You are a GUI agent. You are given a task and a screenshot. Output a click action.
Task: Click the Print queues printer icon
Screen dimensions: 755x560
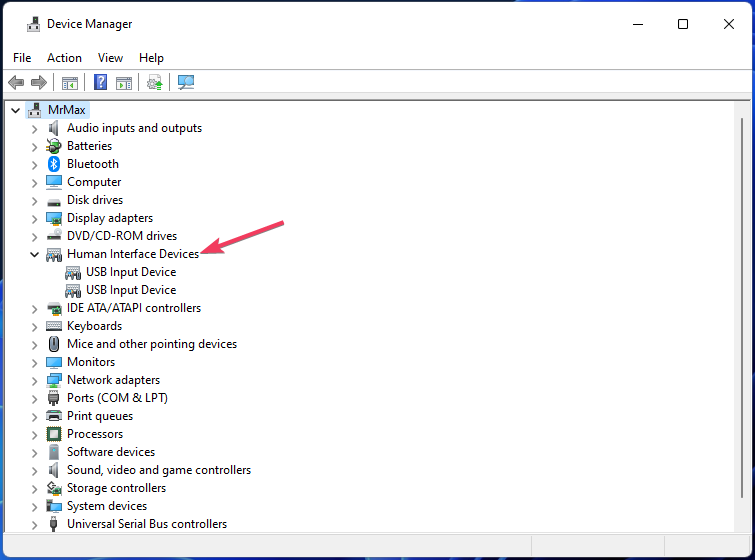[53, 416]
